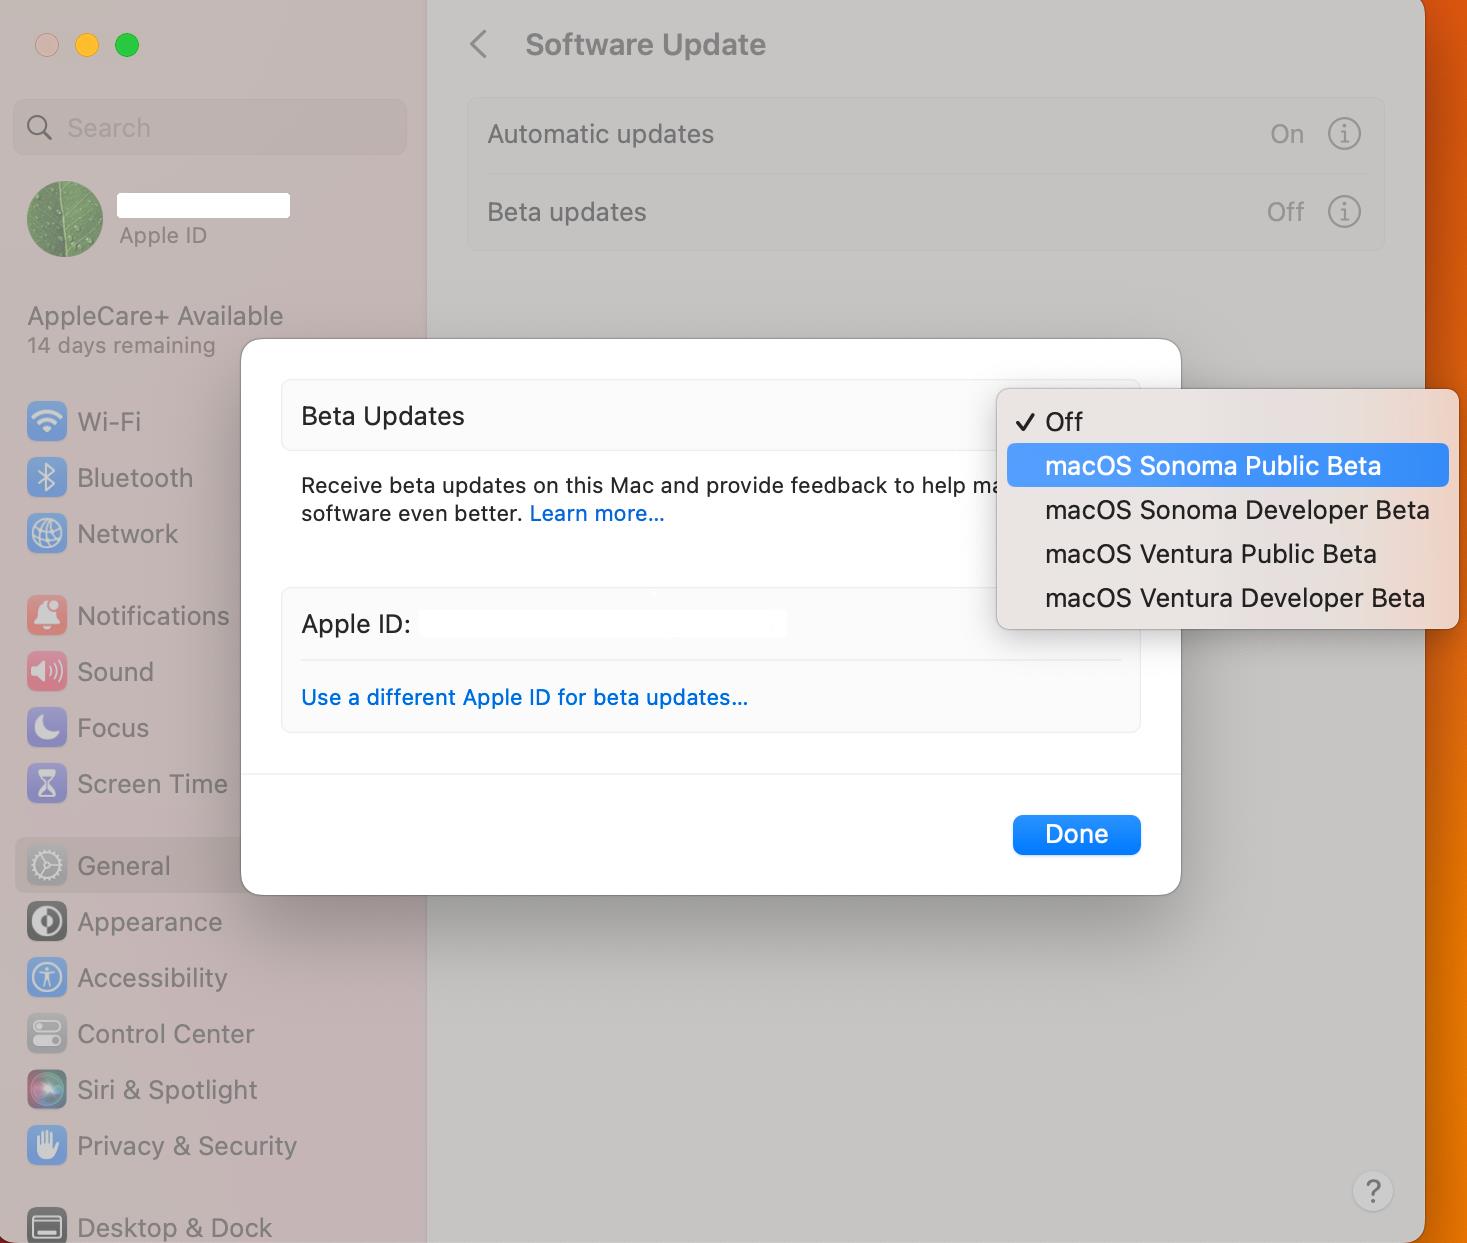Choose macOS Sonoma Developer Beta
1467x1243 pixels.
pos(1228,509)
